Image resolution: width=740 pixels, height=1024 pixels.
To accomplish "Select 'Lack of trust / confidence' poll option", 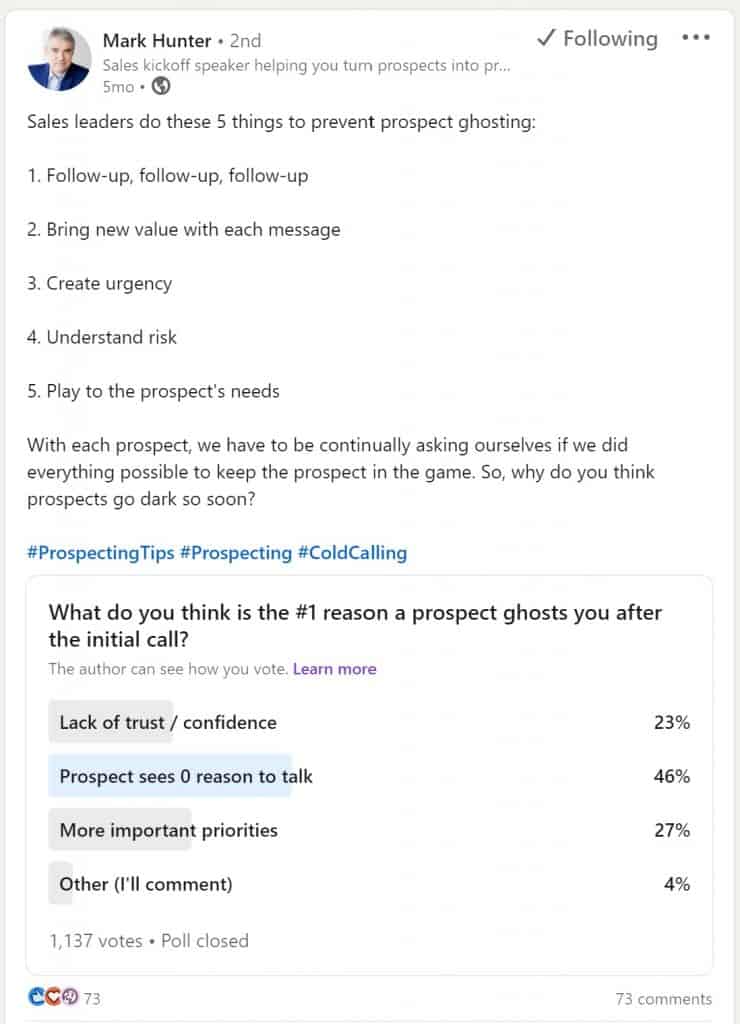I will click(168, 722).
